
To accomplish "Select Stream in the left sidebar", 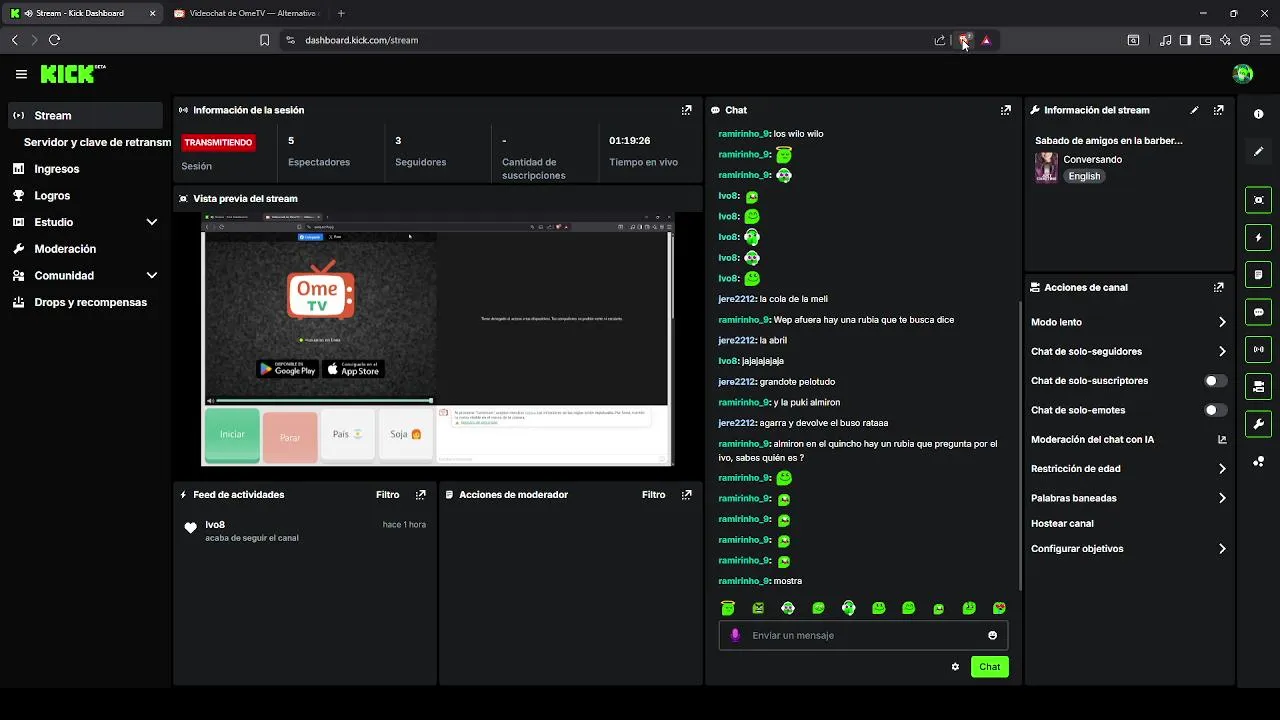I will click(85, 115).
